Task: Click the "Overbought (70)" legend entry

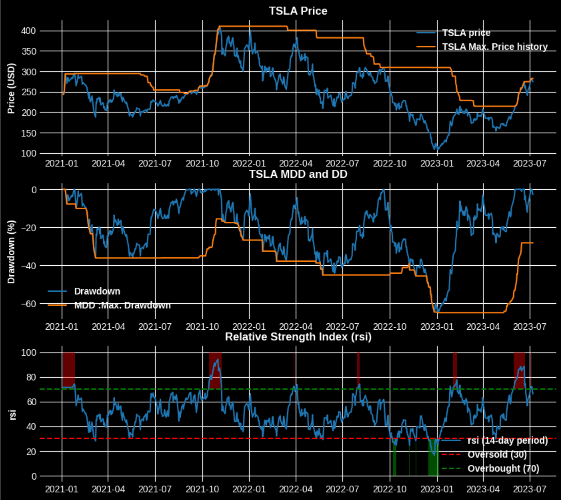Action: (x=503, y=469)
